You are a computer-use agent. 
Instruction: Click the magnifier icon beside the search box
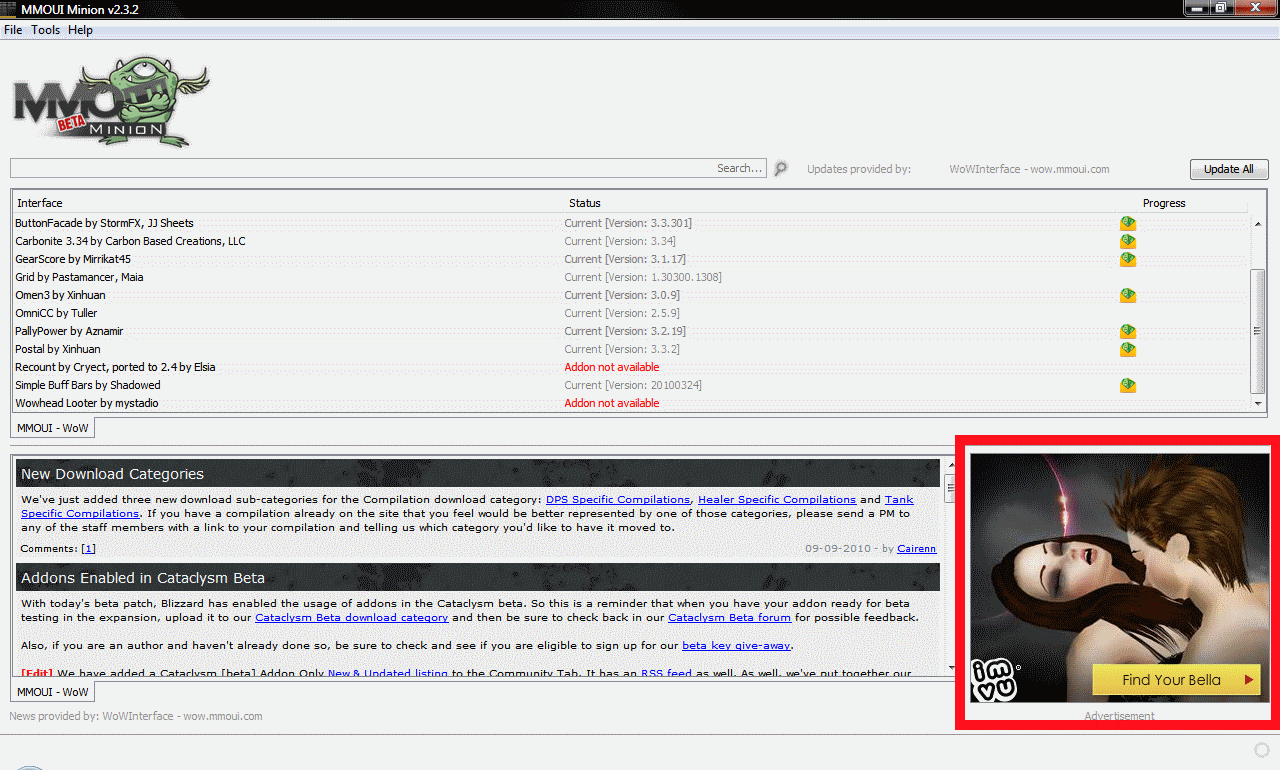781,169
